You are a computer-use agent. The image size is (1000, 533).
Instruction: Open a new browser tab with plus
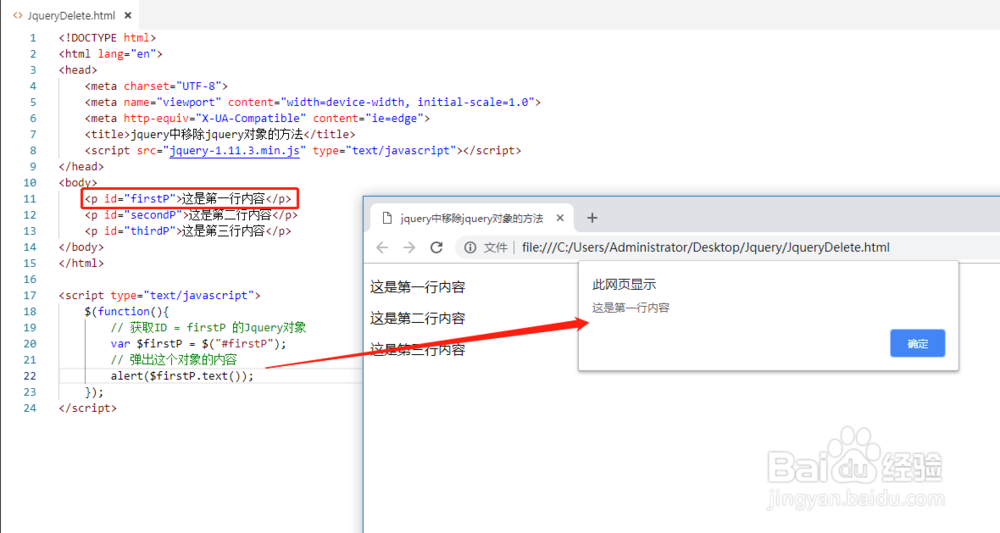click(x=592, y=218)
